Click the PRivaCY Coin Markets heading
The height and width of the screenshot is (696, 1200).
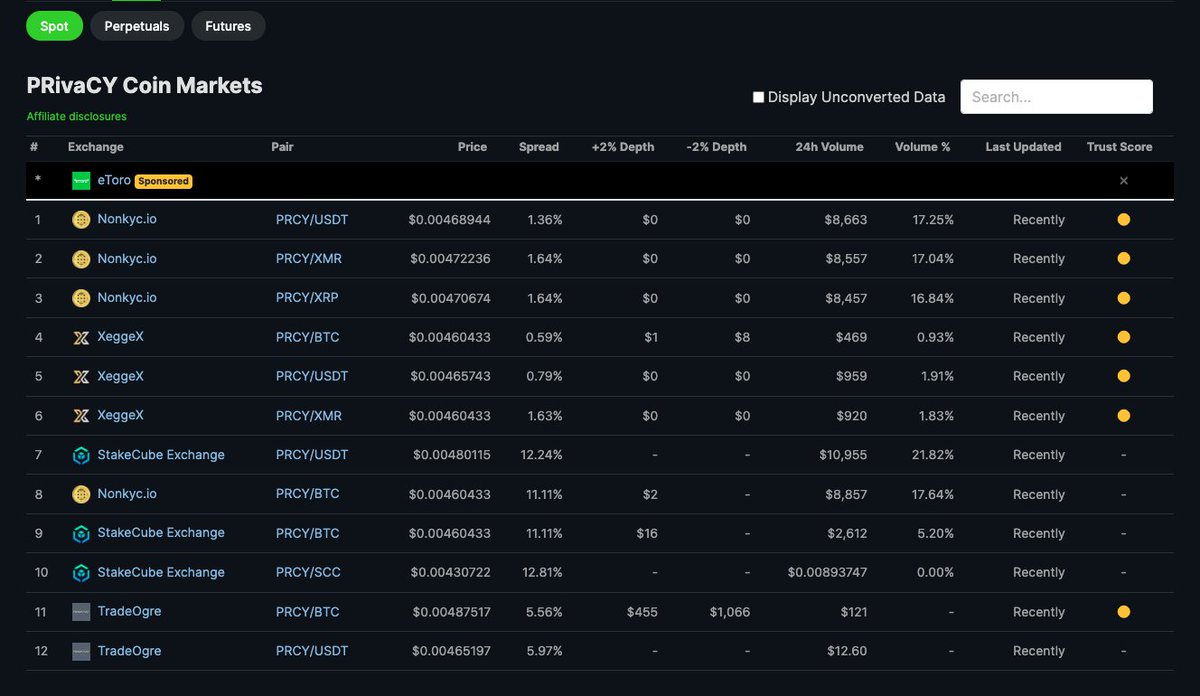point(144,86)
